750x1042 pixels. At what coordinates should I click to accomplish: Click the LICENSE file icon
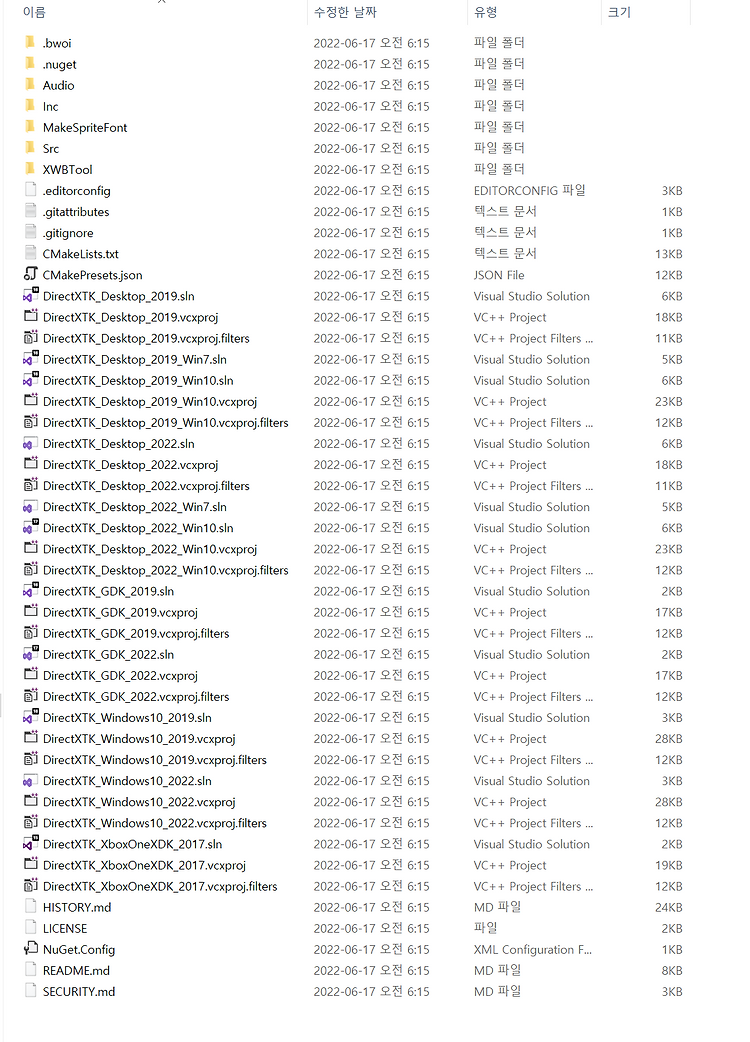click(x=30, y=928)
